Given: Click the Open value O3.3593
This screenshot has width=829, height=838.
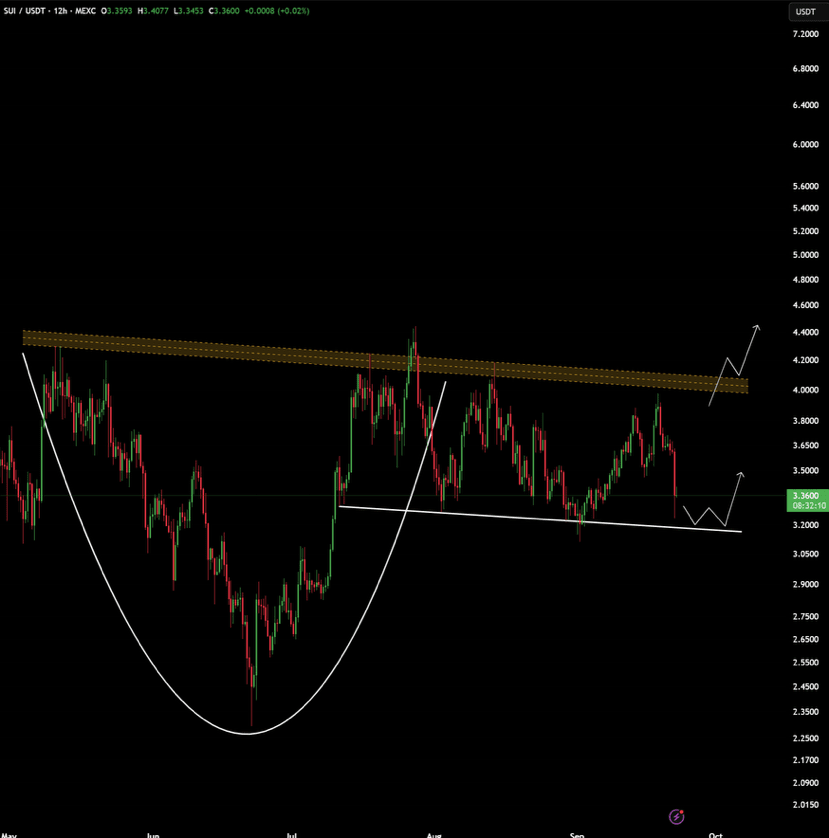Looking at the screenshot, I should pos(117,11).
